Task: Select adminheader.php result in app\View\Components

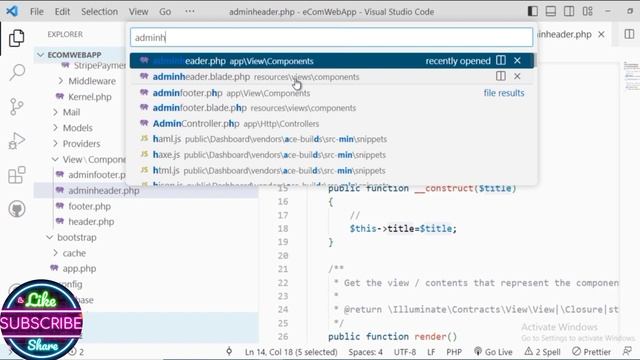Action: pos(331,61)
